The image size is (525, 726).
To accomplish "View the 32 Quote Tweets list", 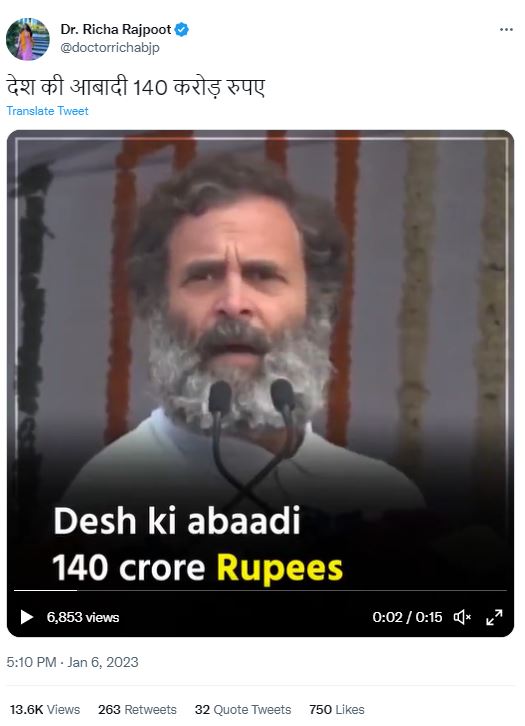I will point(243,709).
